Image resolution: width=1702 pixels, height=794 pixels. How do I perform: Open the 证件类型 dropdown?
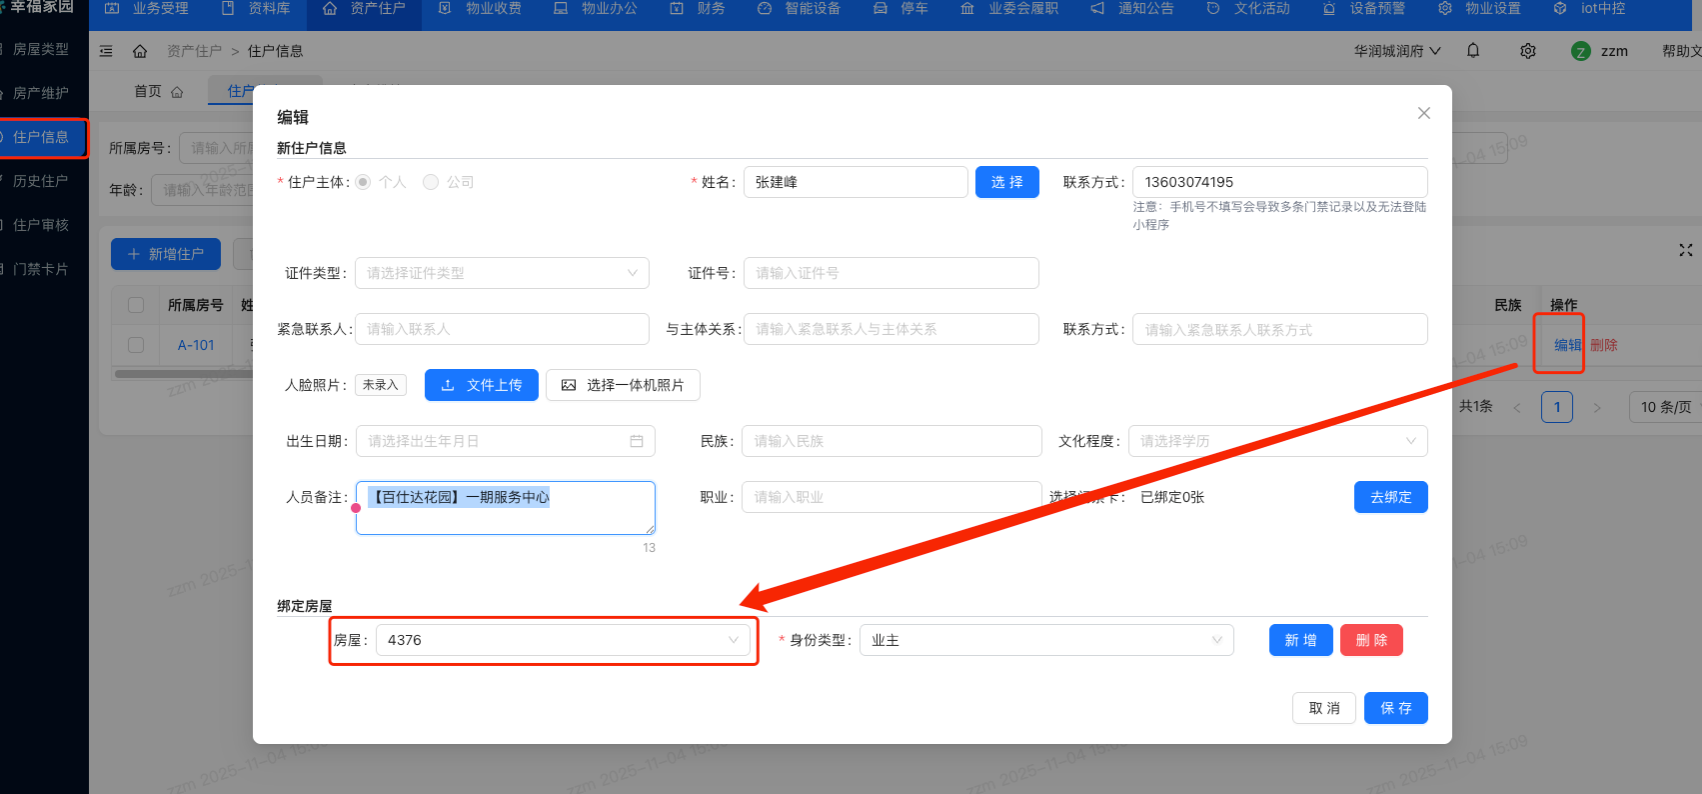[x=502, y=273]
